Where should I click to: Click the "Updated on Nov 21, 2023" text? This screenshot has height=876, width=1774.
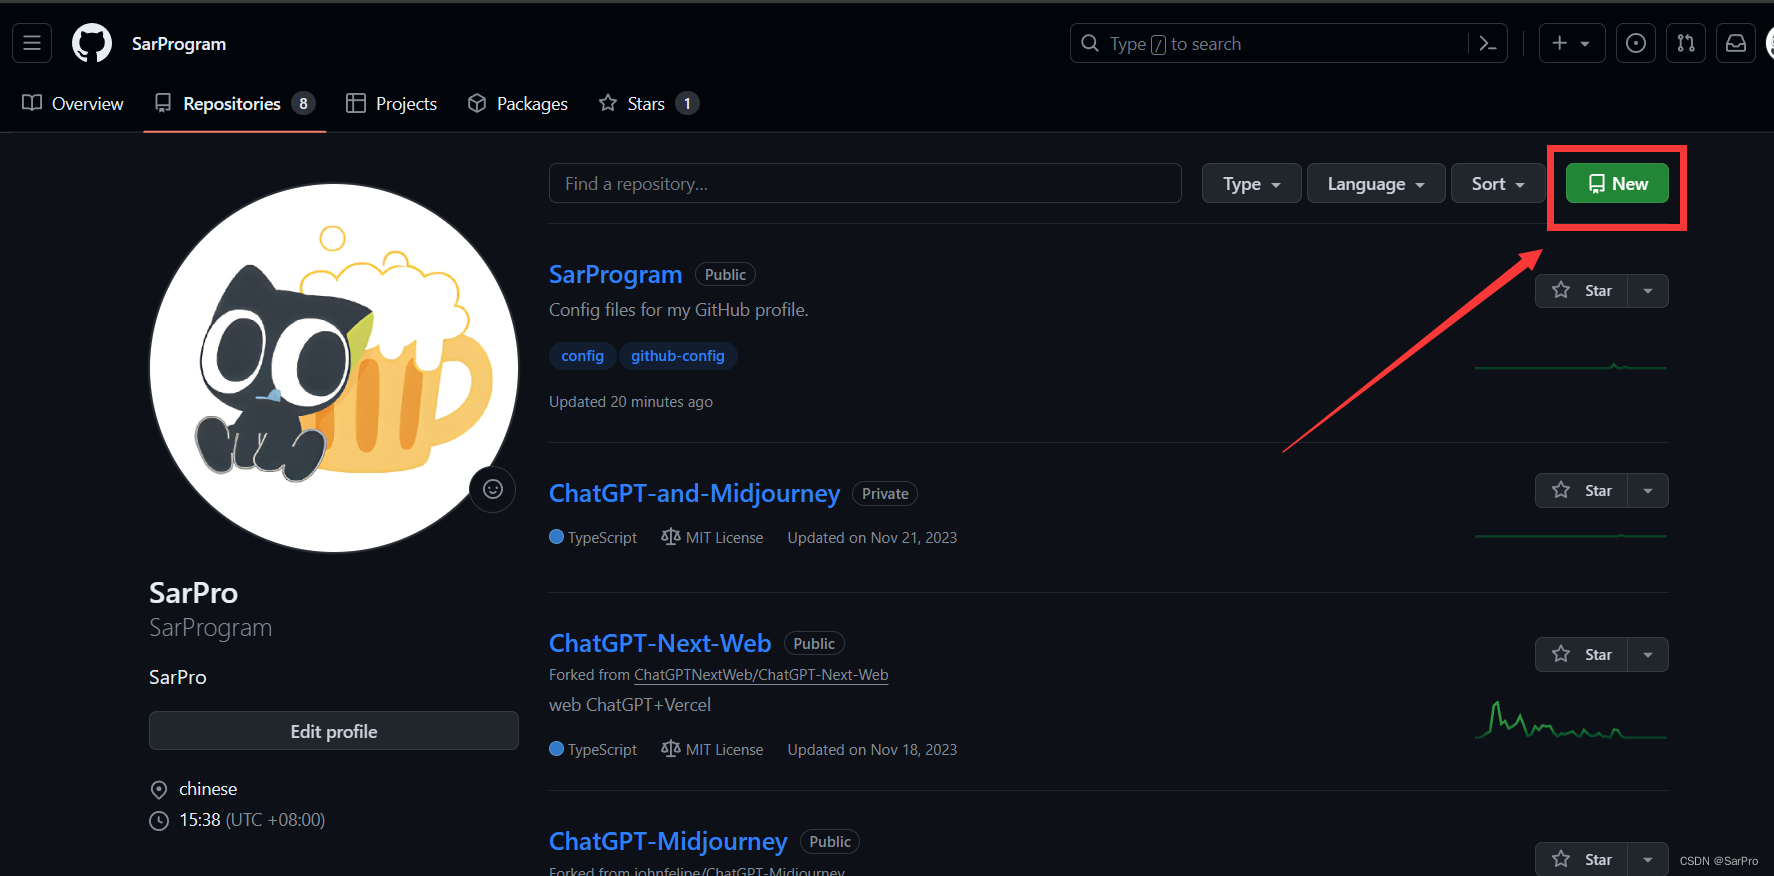(x=872, y=538)
